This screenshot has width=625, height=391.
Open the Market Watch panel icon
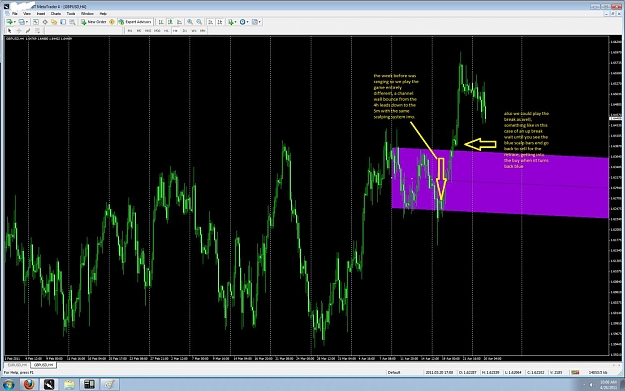(35, 22)
